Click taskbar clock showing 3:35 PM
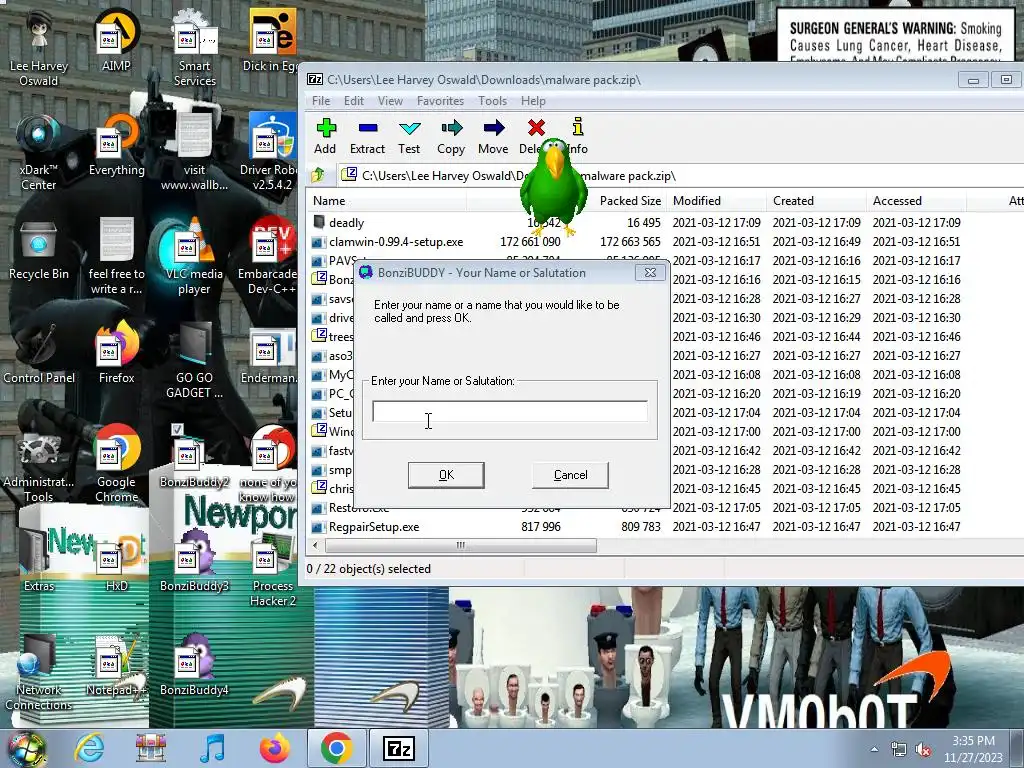1024x768 pixels. point(973,749)
